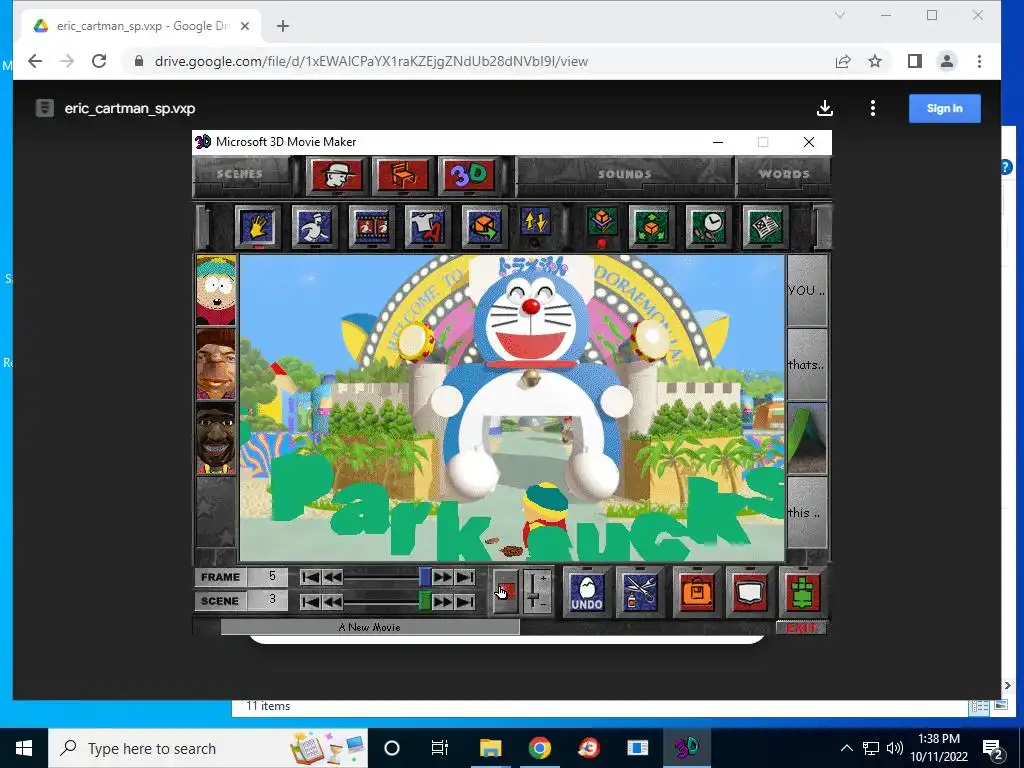Go to previous scene
This screenshot has height=768, width=1024.
332,601
